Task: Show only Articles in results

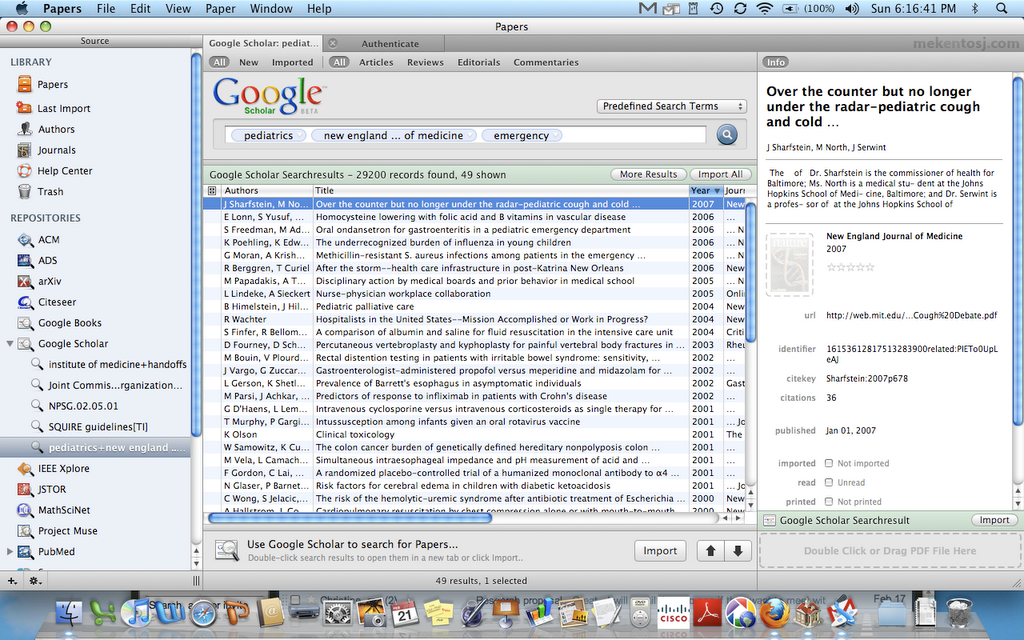Action: tap(376, 63)
